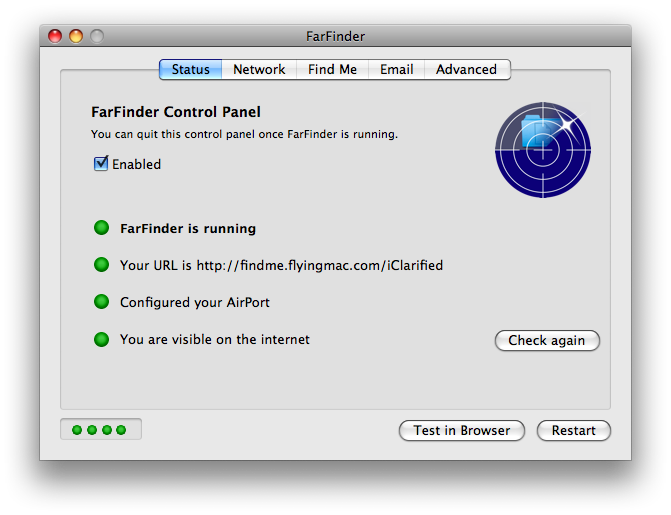Show the Advanced tab

[x=467, y=69]
